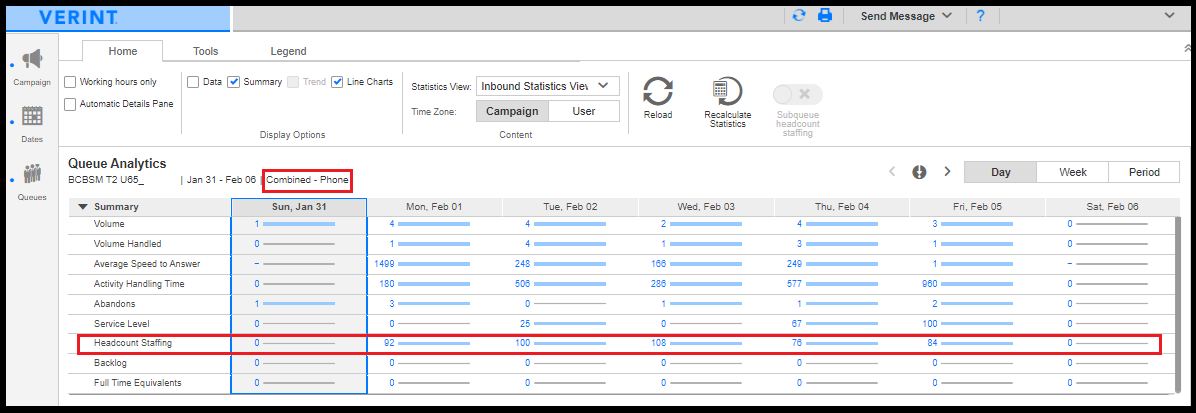Switch to the Home tab
Image resolution: width=1196 pixels, height=413 pixels.
[123, 51]
